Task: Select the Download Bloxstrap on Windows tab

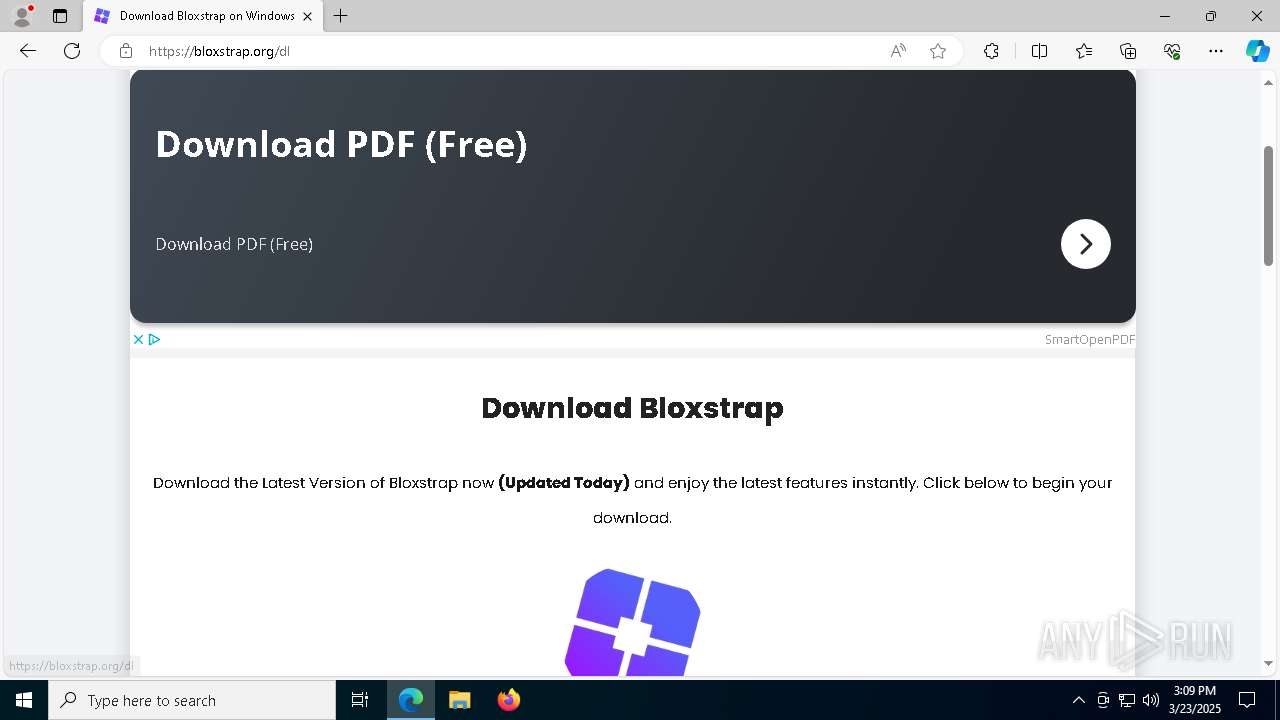Action: 204,16
